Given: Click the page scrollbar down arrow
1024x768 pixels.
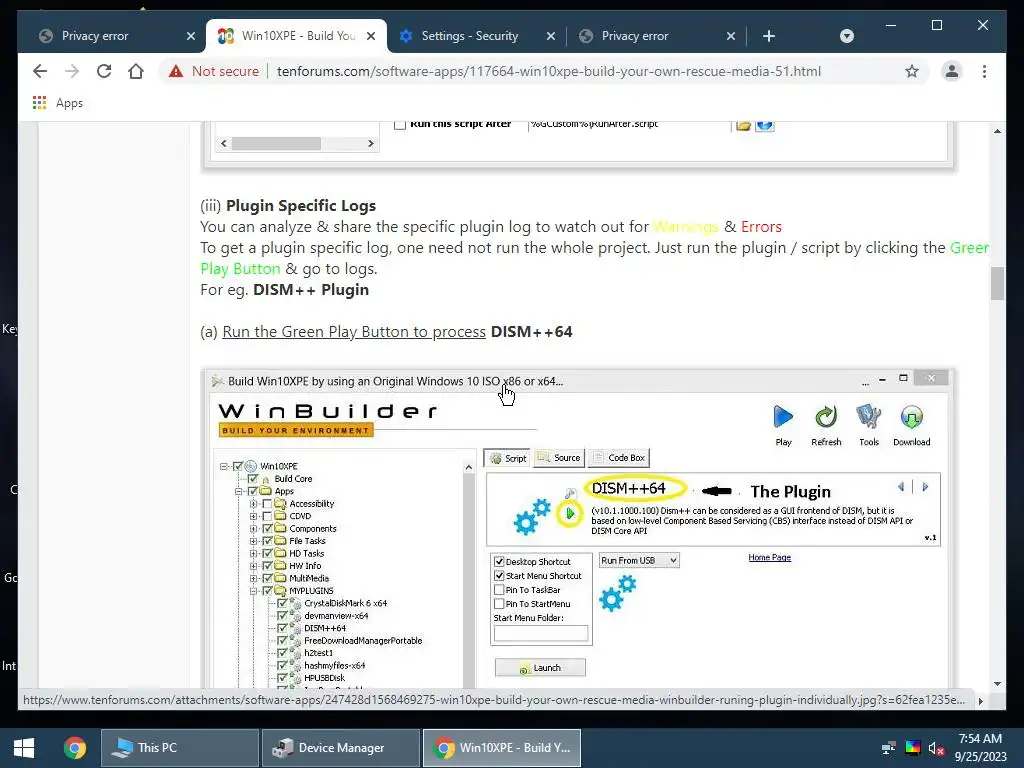Looking at the screenshot, I should tap(997, 684).
